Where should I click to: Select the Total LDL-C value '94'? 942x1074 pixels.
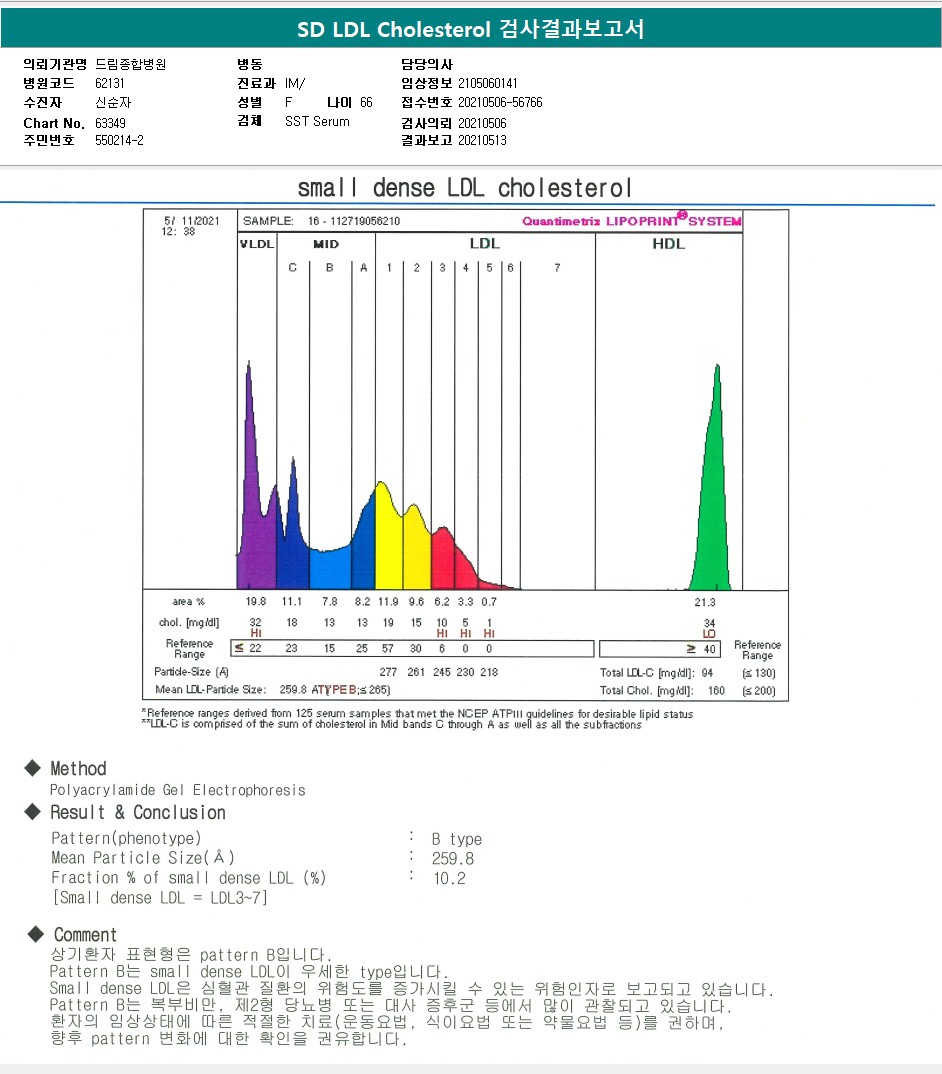point(707,673)
